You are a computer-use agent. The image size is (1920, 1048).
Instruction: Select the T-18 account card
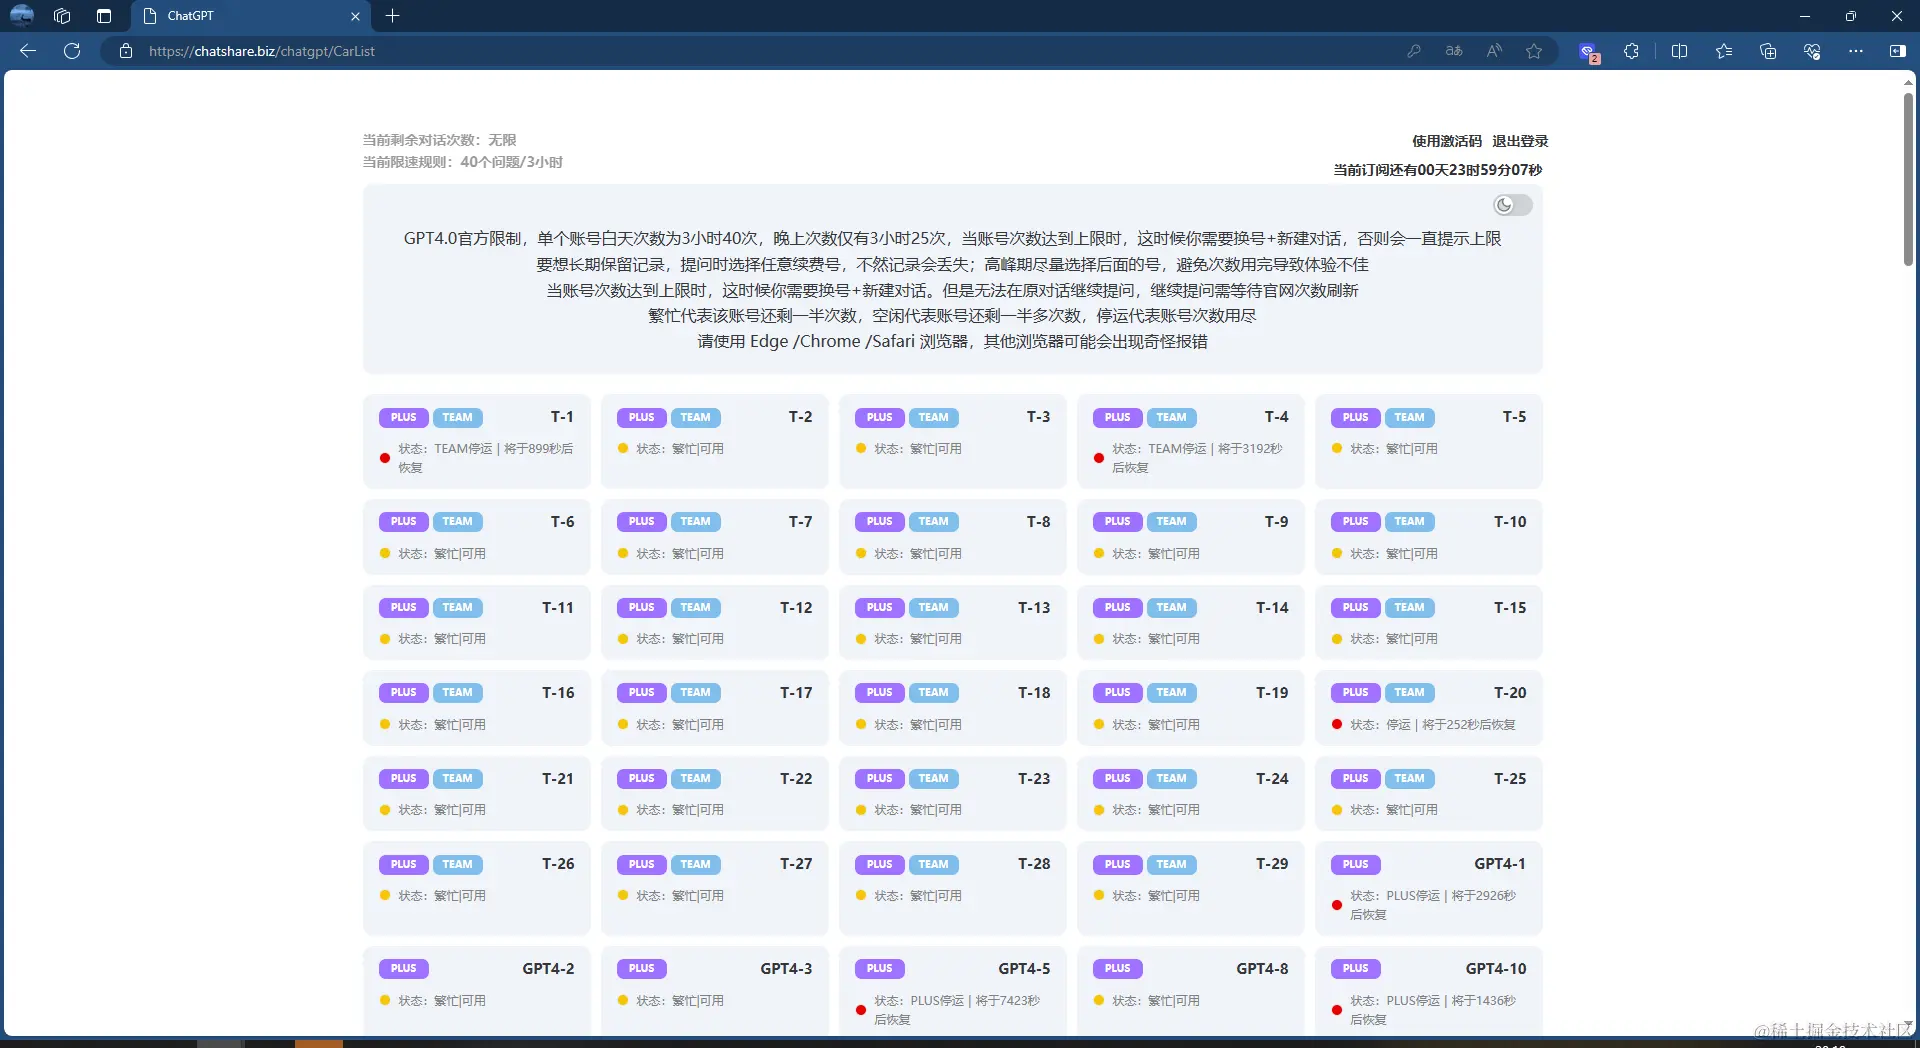953,708
